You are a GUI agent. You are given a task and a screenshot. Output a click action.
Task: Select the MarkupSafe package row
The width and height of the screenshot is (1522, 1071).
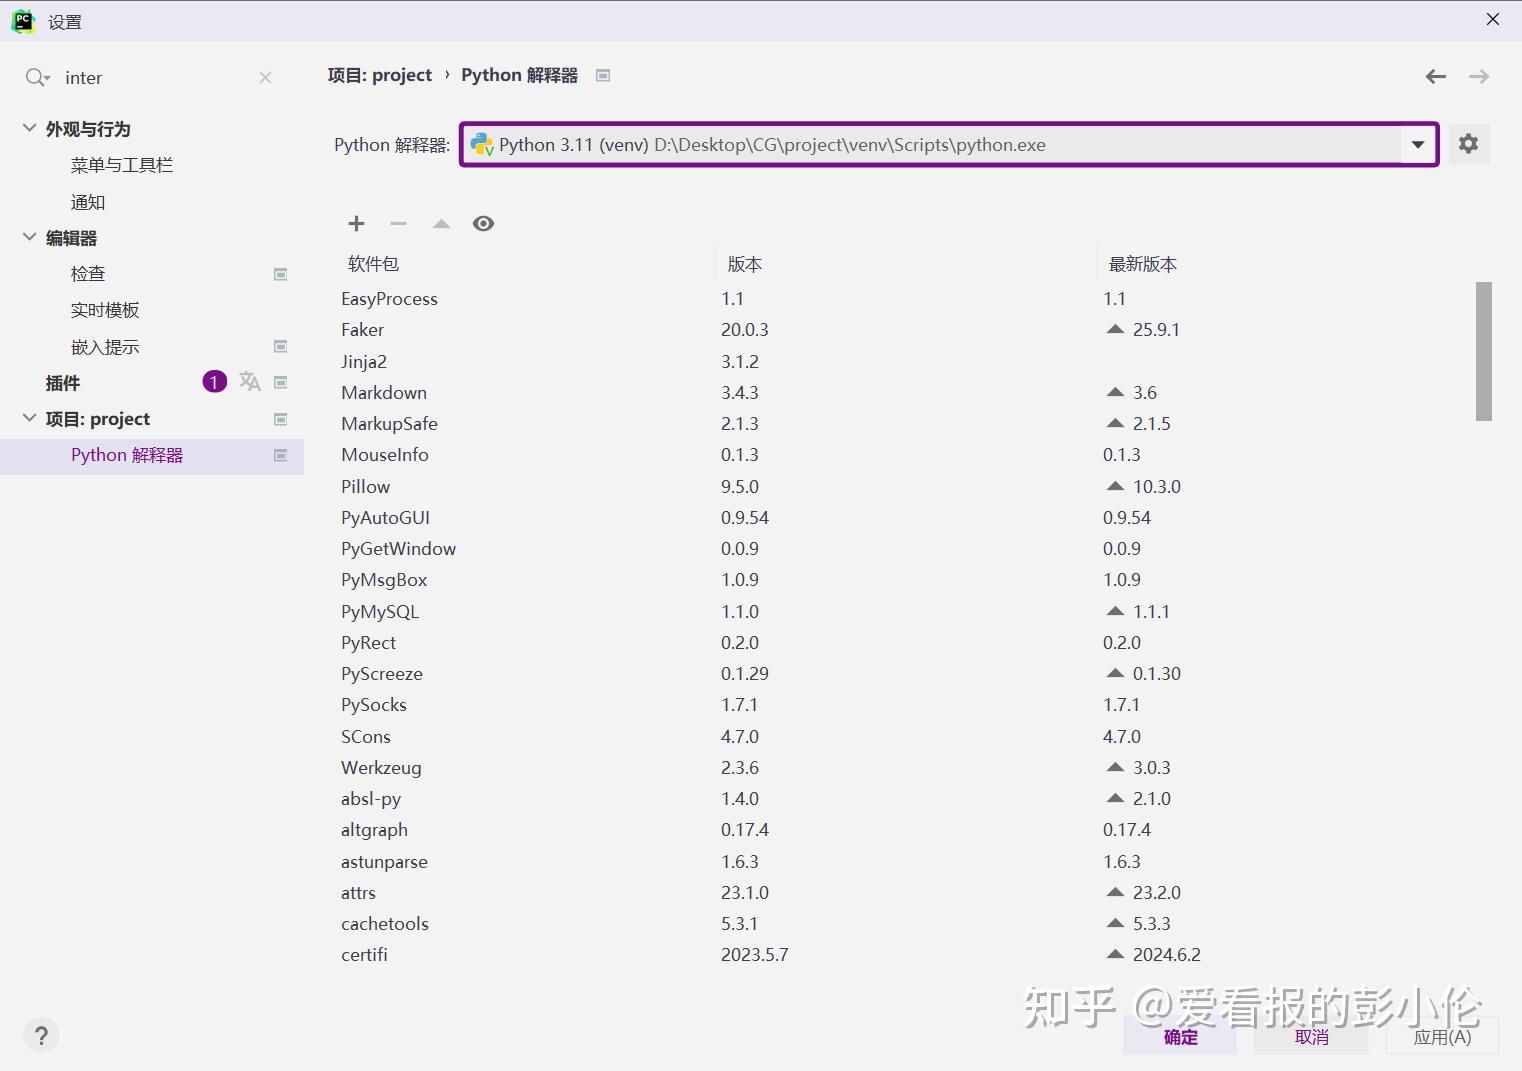[x=904, y=423]
